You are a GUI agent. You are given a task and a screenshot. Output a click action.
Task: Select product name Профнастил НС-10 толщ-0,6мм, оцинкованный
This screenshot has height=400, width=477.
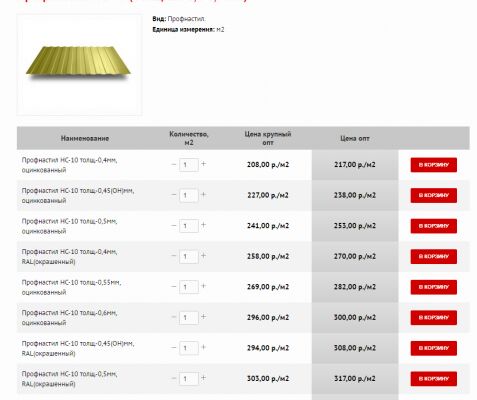pos(69,318)
